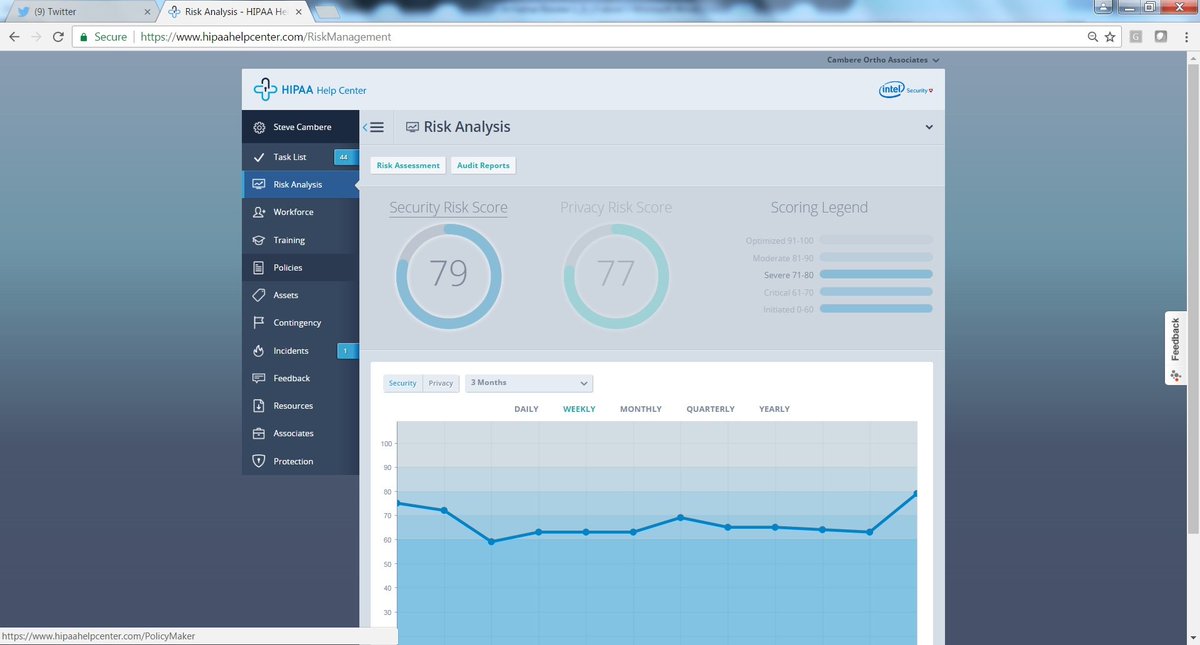This screenshot has height=645, width=1200.
Task: Click the Policies document icon
Action: 259,268
